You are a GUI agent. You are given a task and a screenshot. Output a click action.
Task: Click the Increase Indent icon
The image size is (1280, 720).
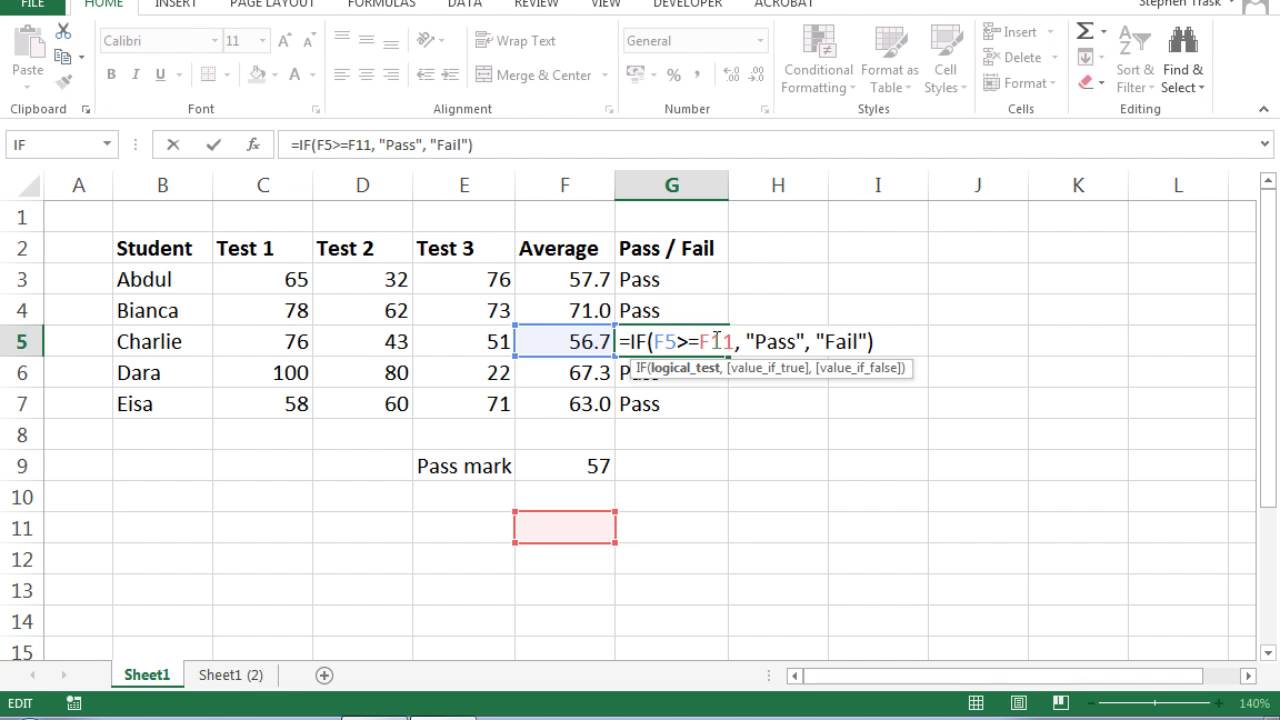[x=451, y=74]
